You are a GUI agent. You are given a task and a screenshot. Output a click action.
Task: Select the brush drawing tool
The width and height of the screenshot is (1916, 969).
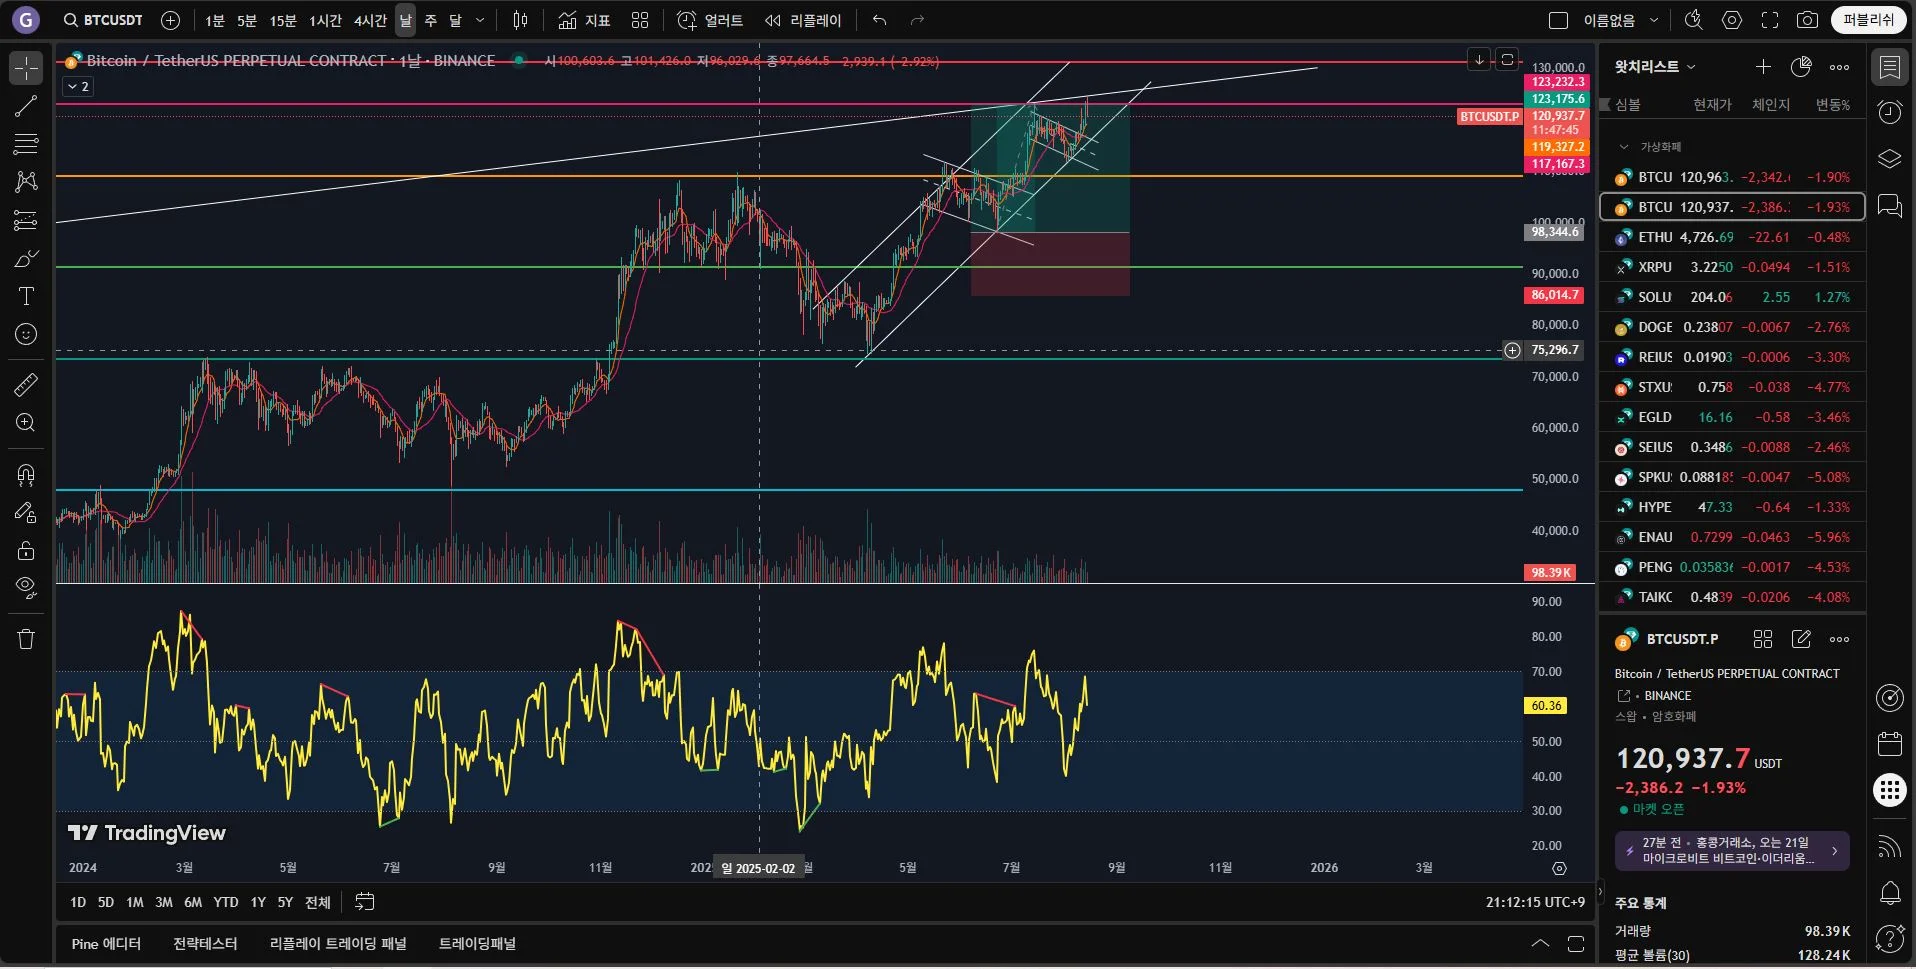pyautogui.click(x=26, y=258)
